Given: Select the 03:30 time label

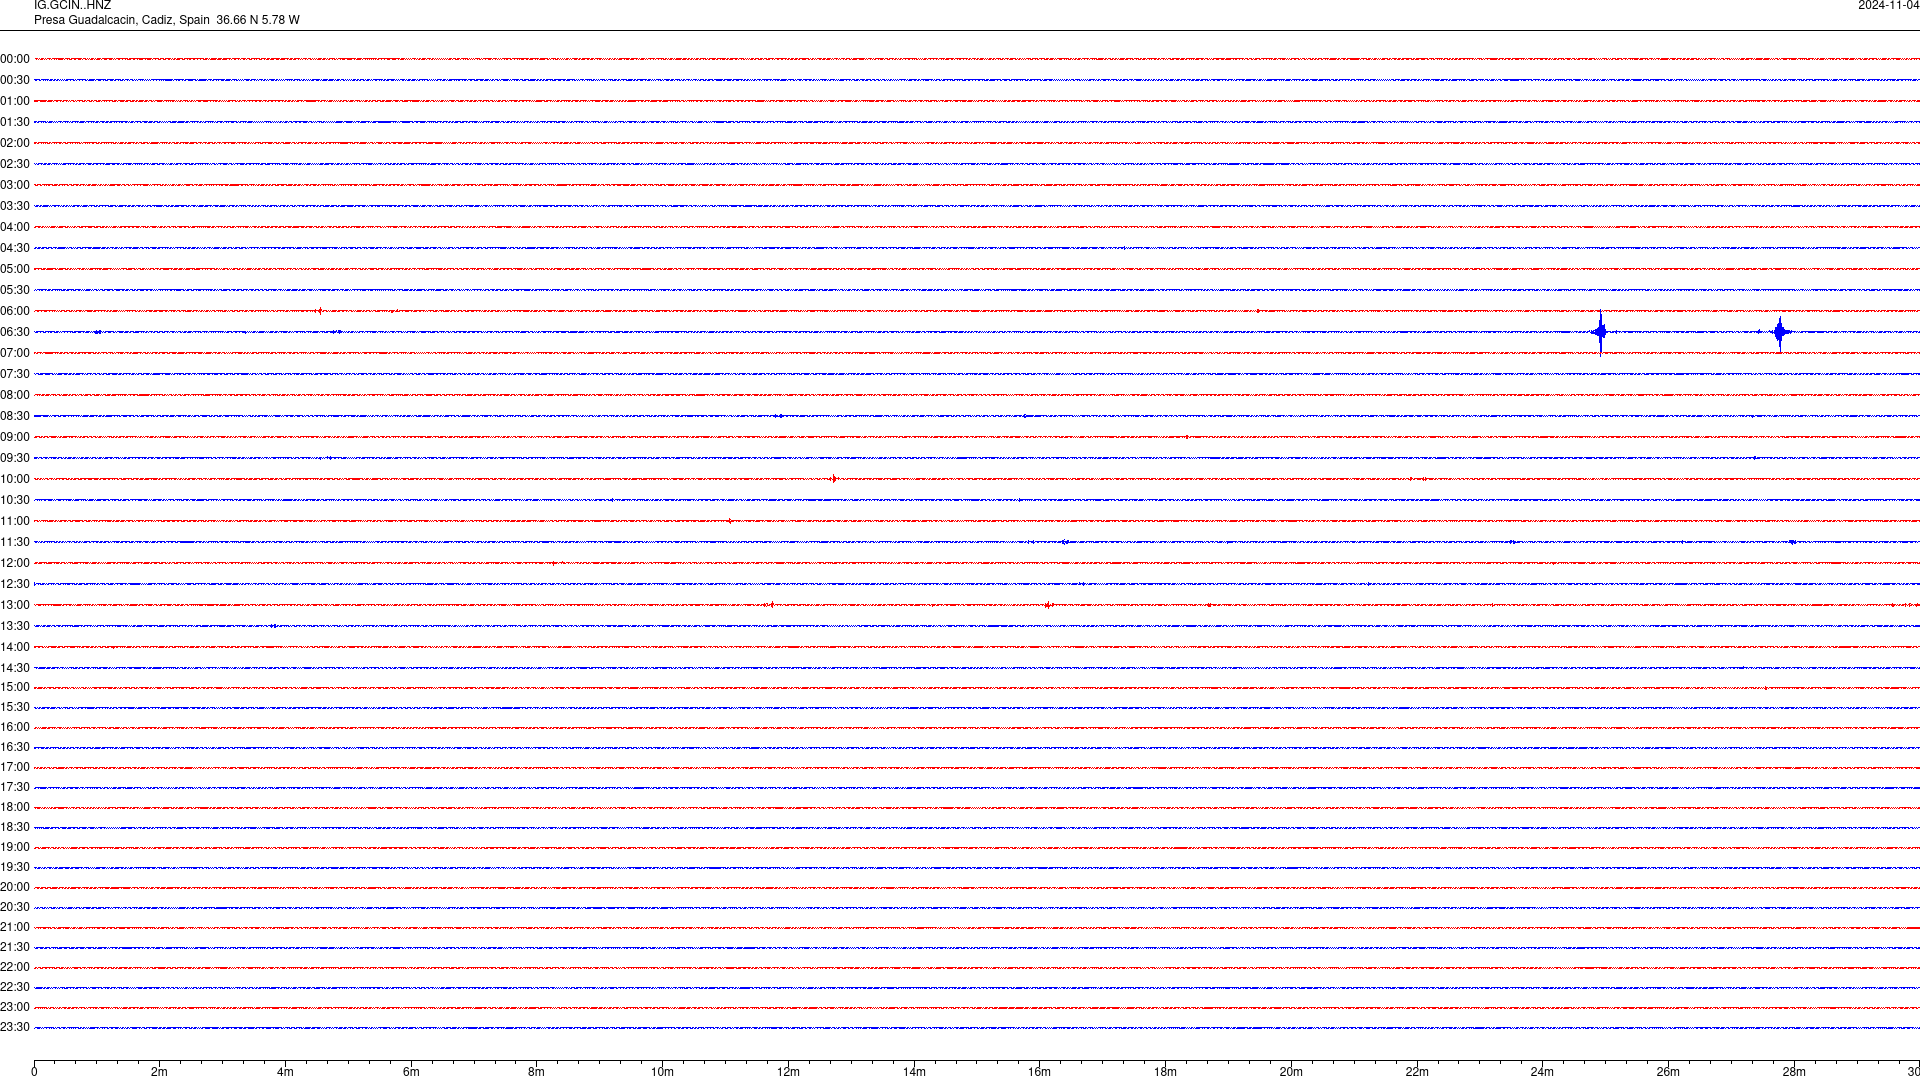Looking at the screenshot, I should [15, 206].
